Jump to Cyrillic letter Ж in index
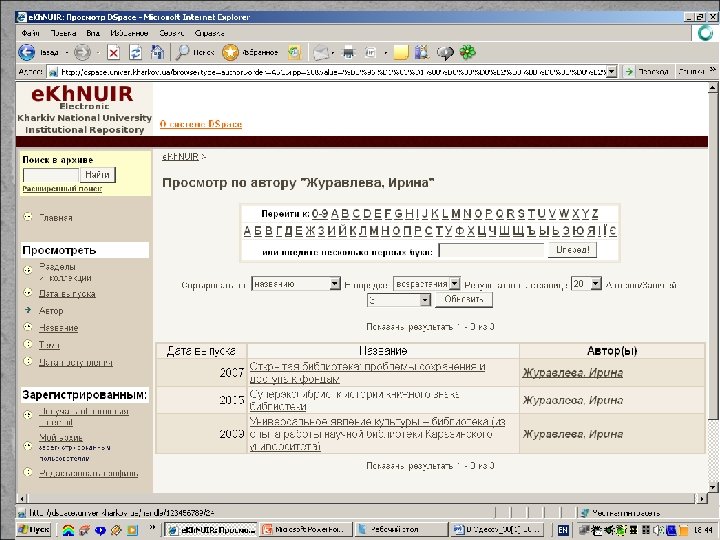Screen dimensions: 720x540 pos(310,231)
